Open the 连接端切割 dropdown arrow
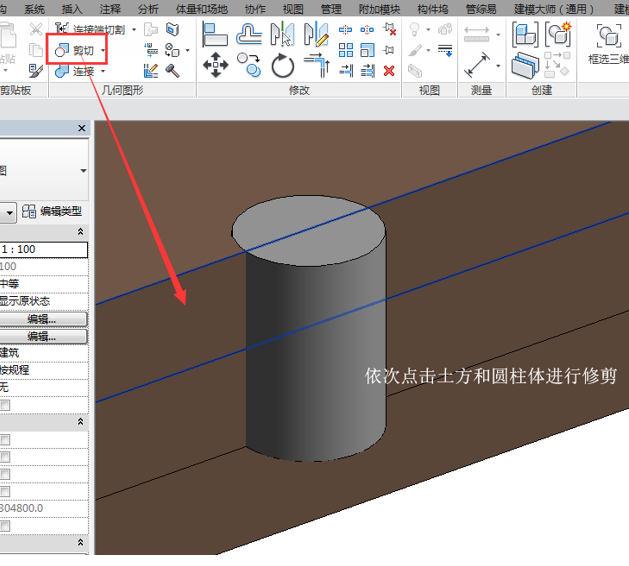Screen dimensions: 629x566 (x=134, y=29)
